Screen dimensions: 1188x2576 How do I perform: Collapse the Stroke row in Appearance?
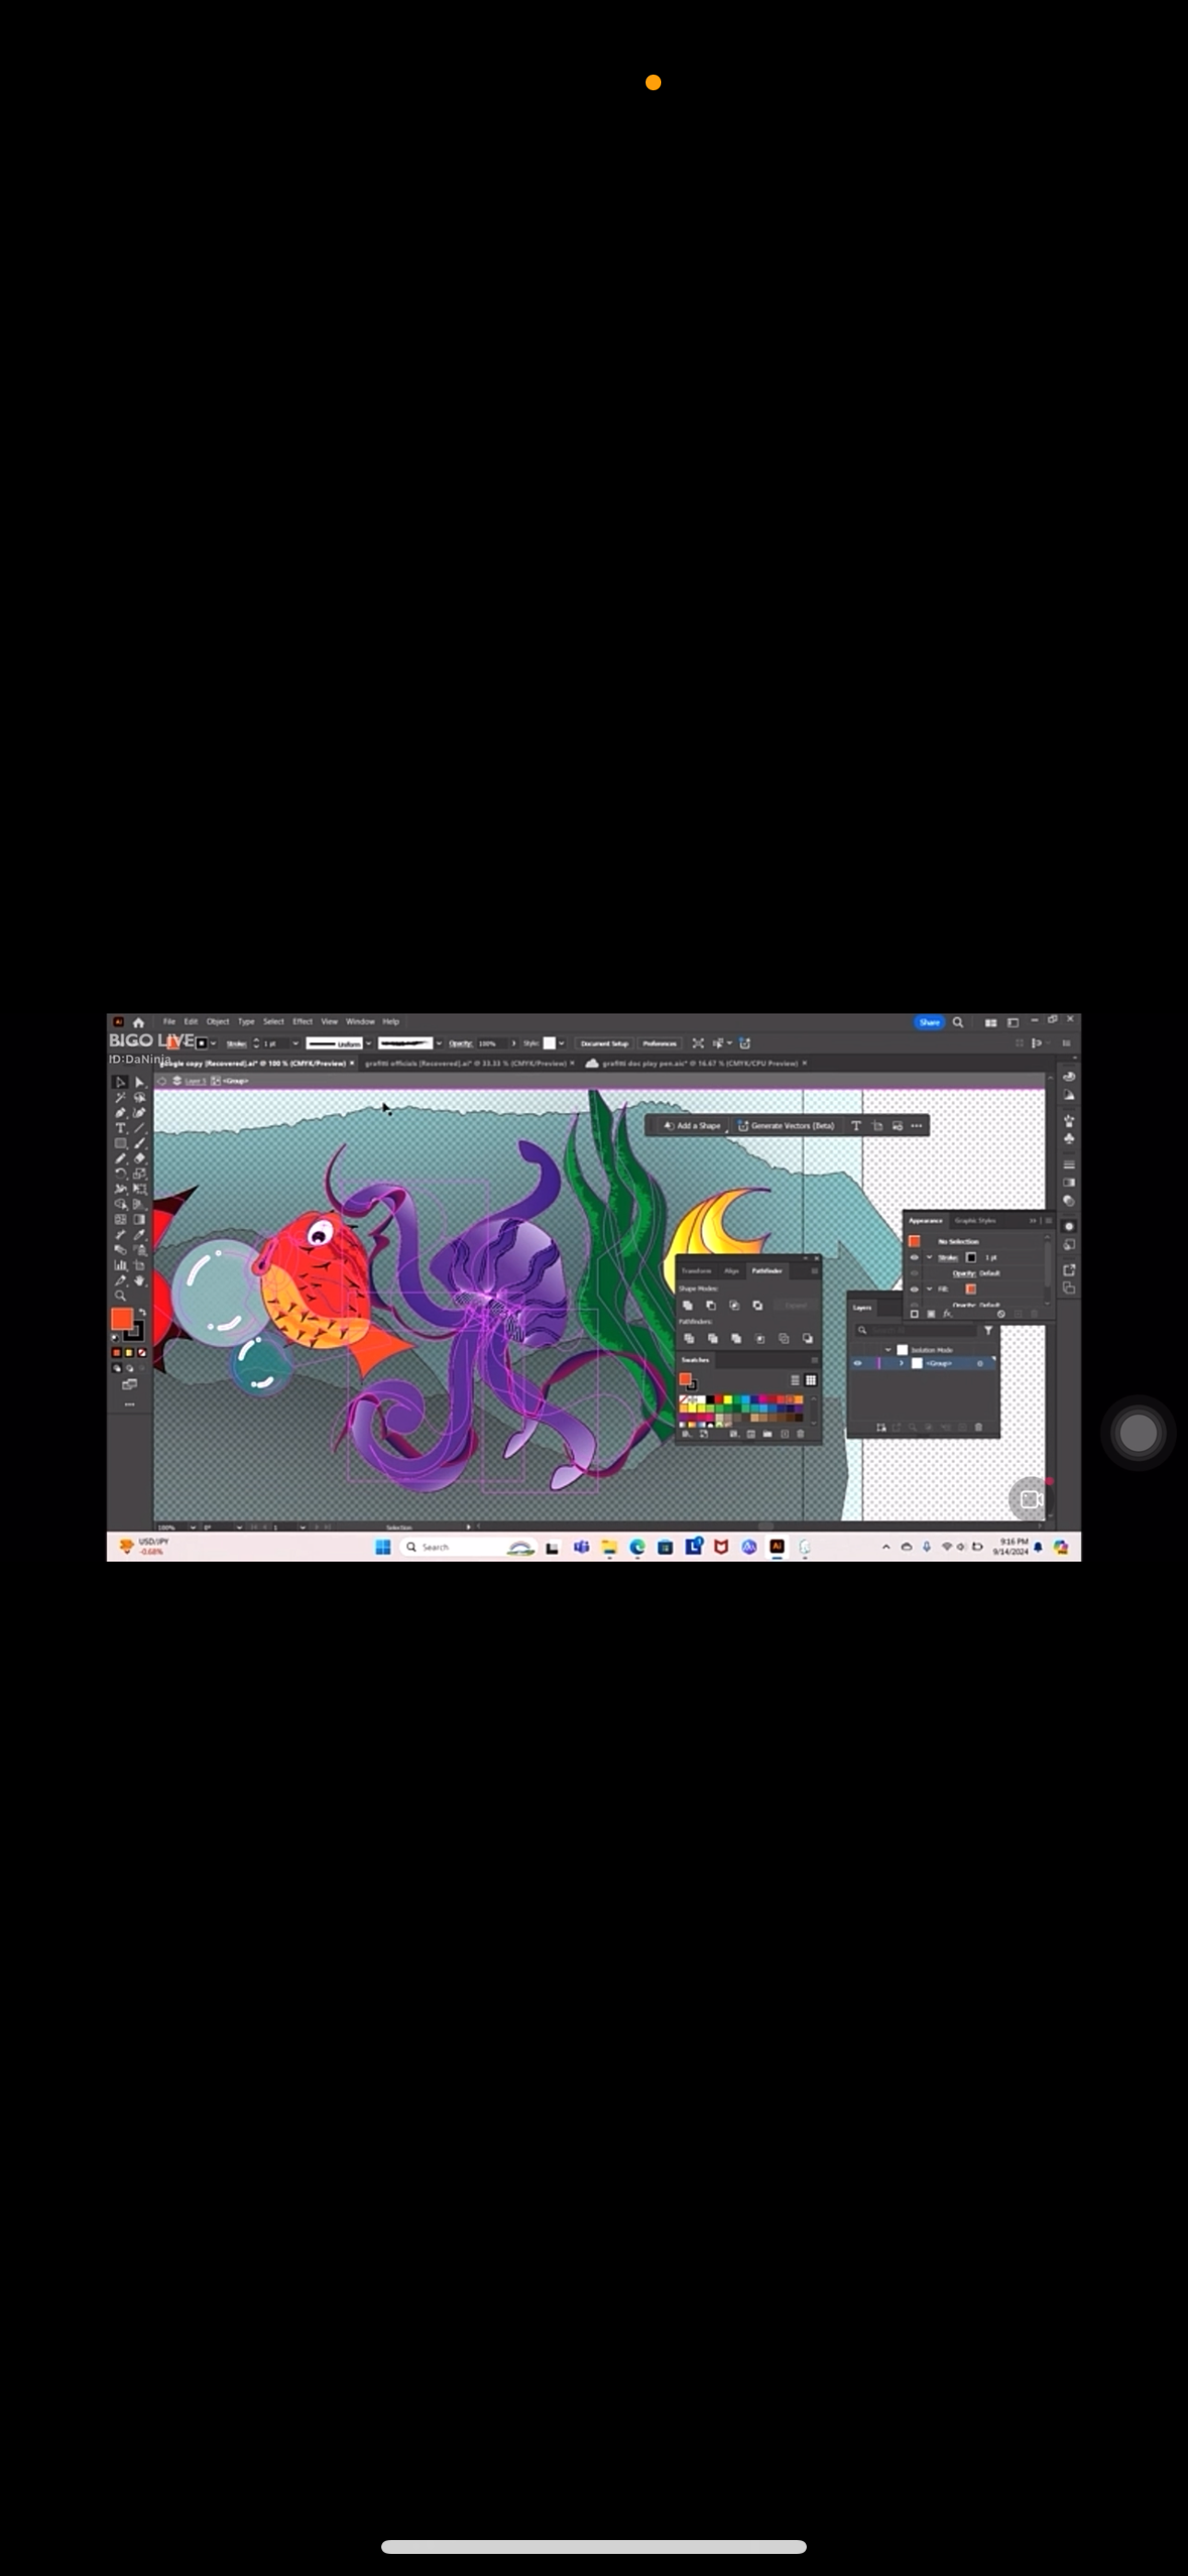(929, 1258)
